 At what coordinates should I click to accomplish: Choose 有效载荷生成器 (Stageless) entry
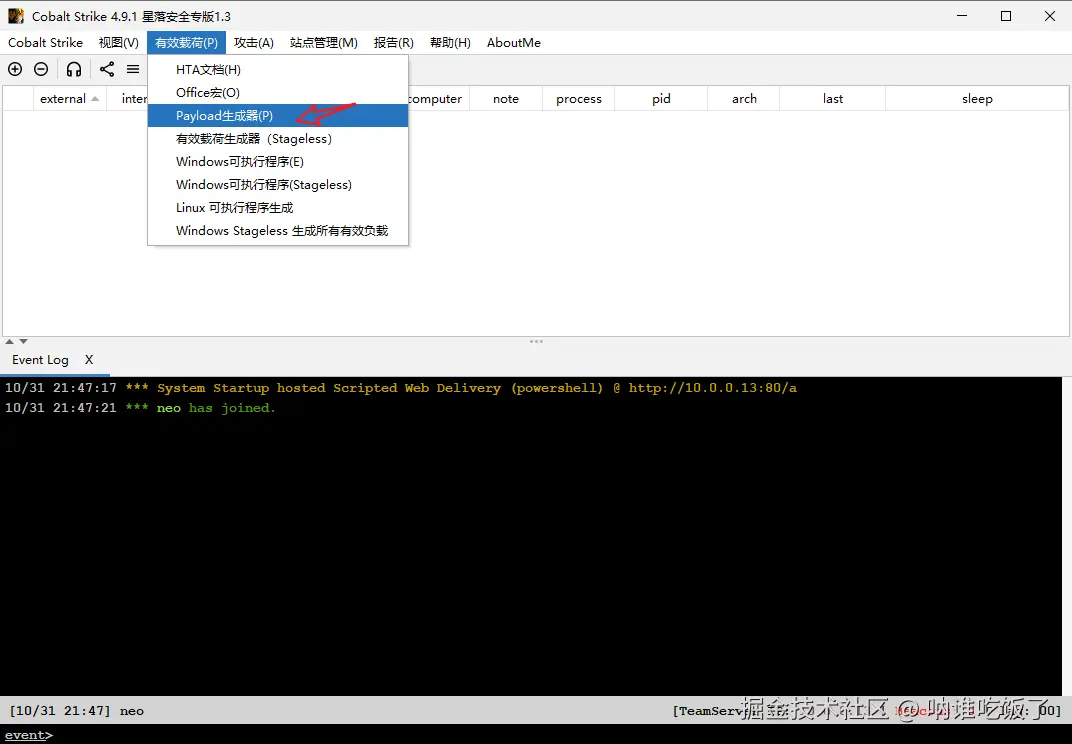(278, 139)
